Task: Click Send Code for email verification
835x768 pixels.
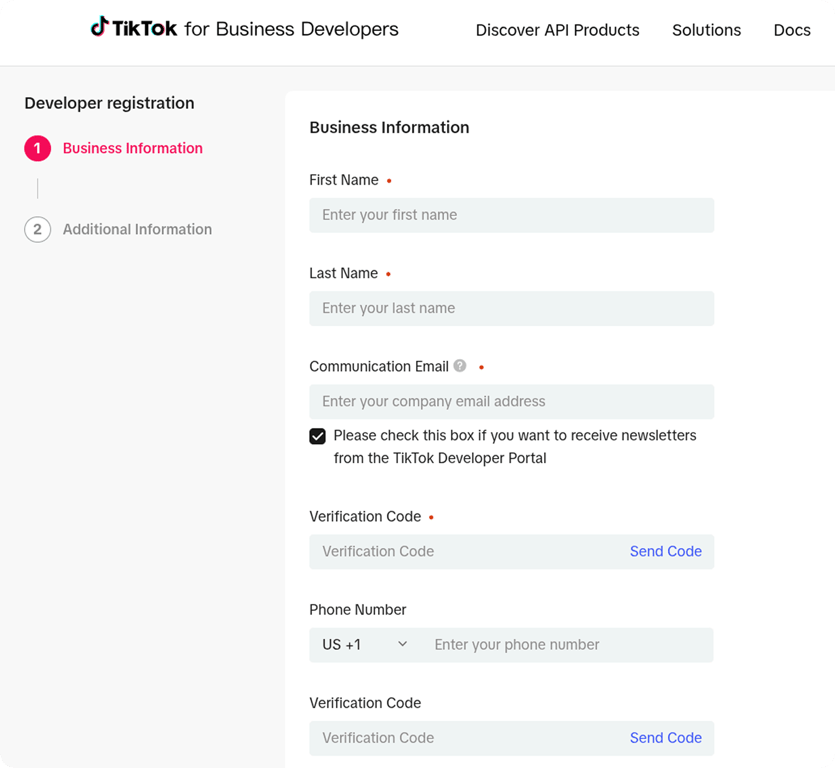Action: click(666, 551)
